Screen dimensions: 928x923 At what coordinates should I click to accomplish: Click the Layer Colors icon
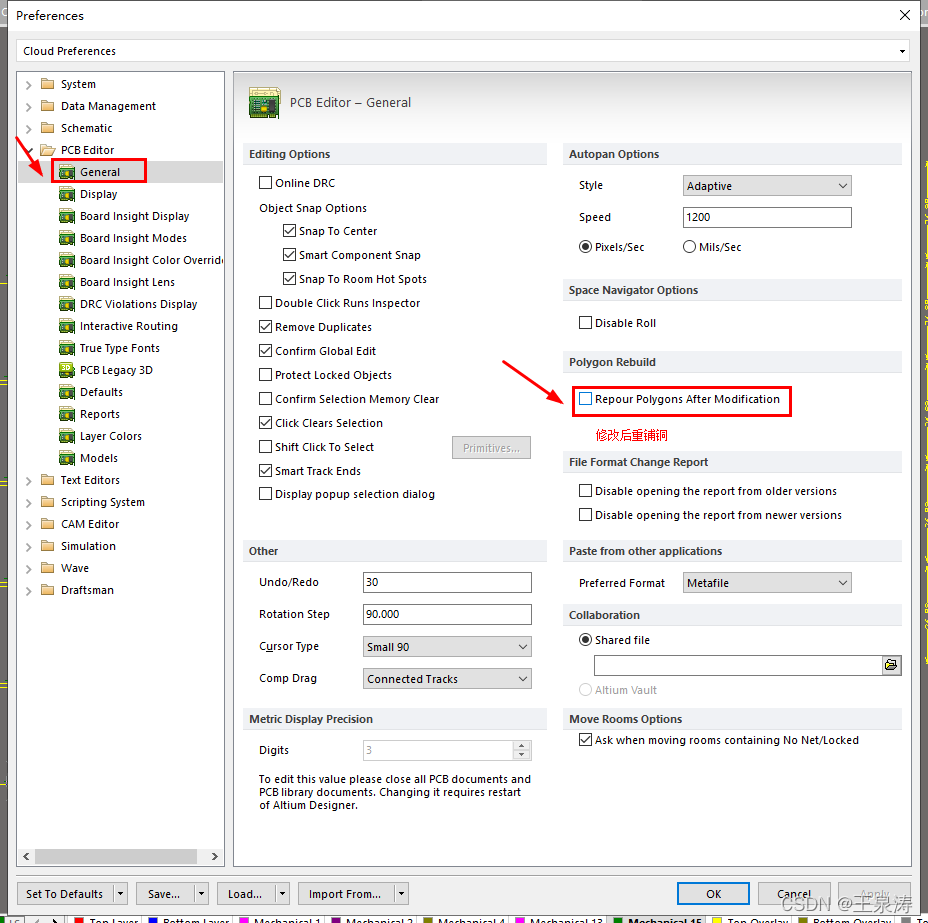pos(67,436)
